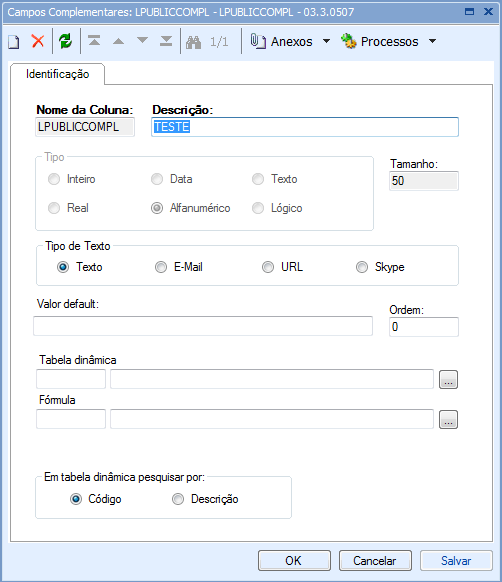Click the binoculars search icon

click(x=193, y=42)
